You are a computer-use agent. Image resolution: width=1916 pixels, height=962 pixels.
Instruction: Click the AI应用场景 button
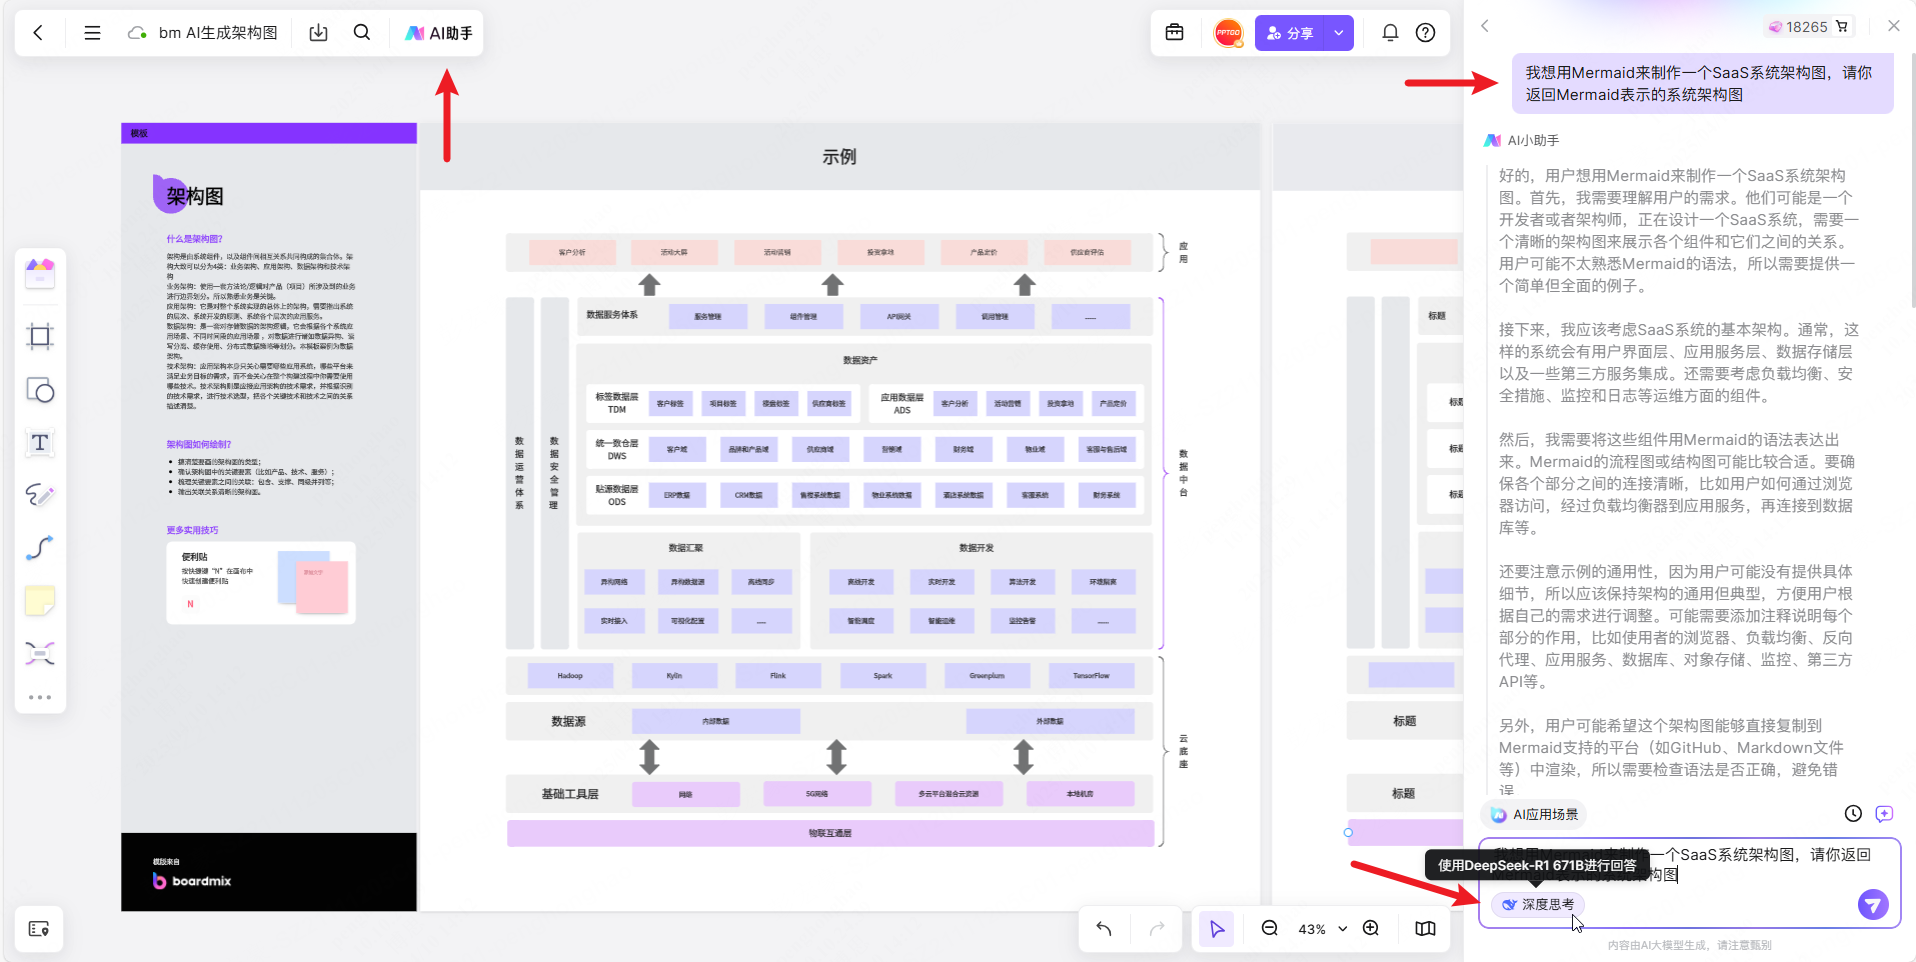click(x=1534, y=814)
